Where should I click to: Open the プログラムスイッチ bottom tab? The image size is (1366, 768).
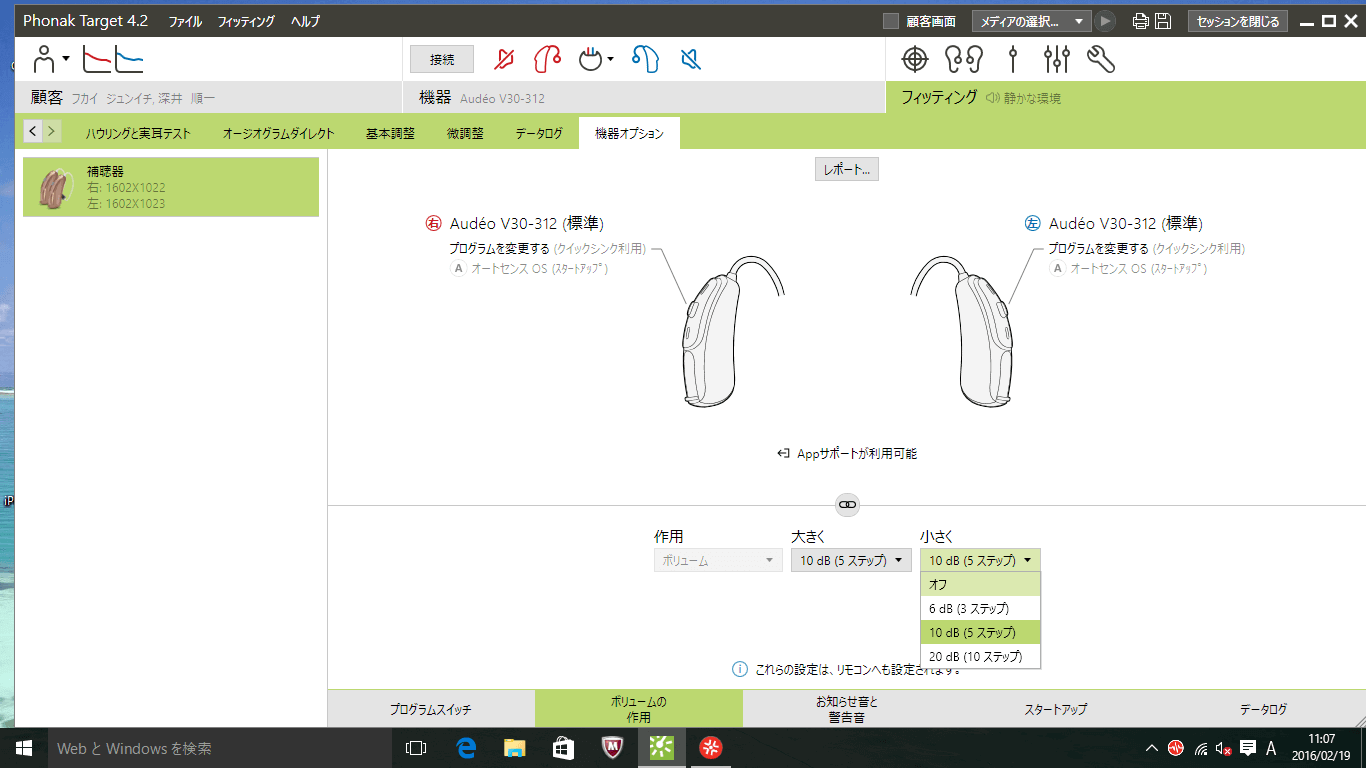[431, 709]
